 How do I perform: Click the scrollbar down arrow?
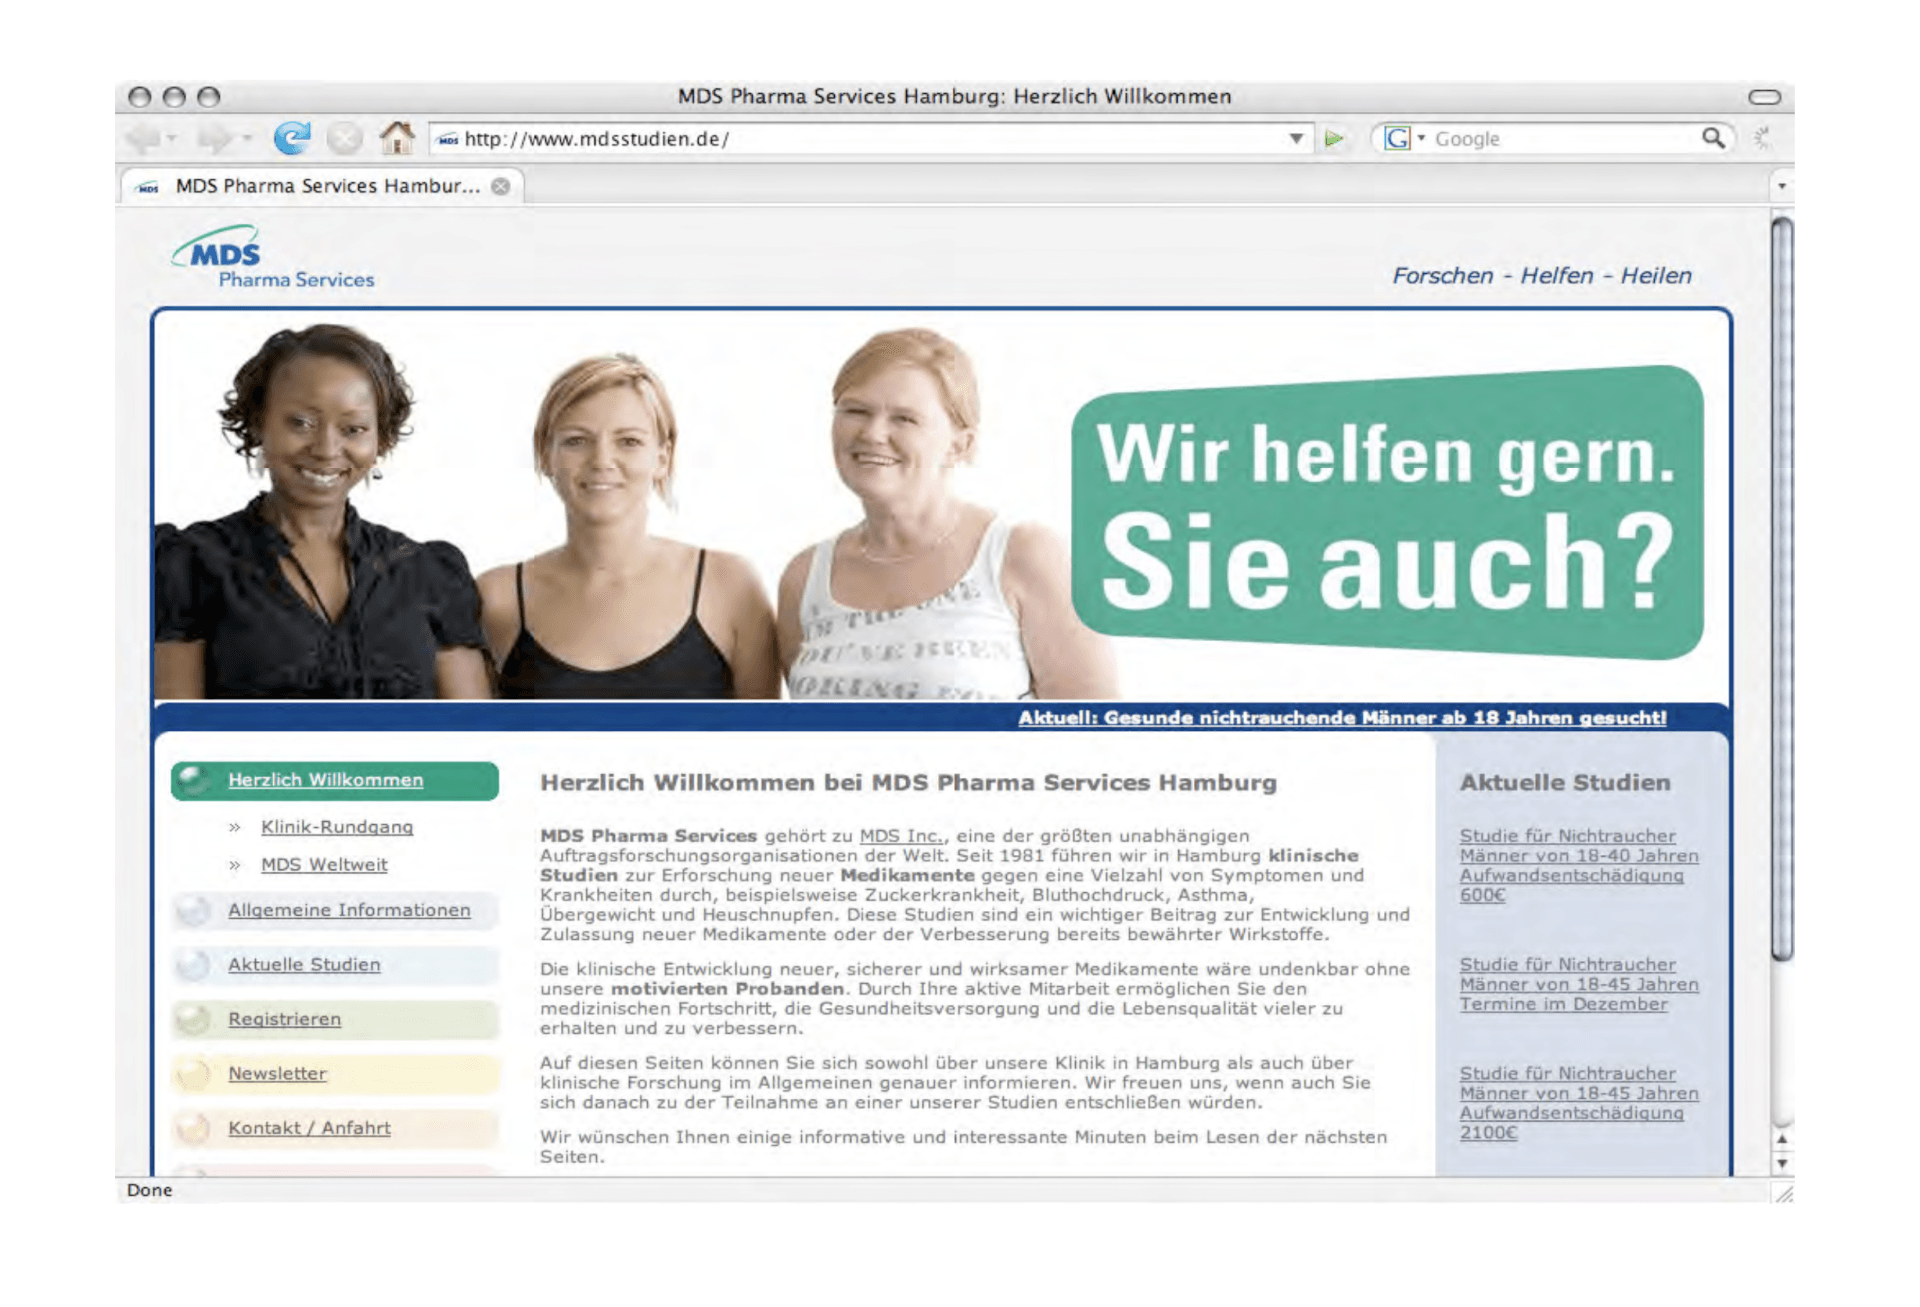click(1781, 1163)
